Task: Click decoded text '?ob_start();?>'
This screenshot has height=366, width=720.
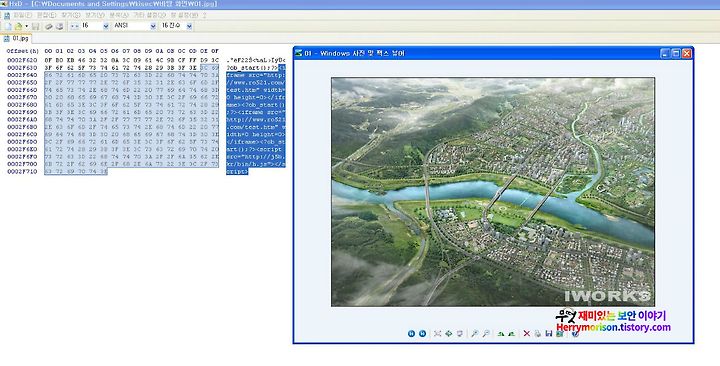Action: (252, 68)
